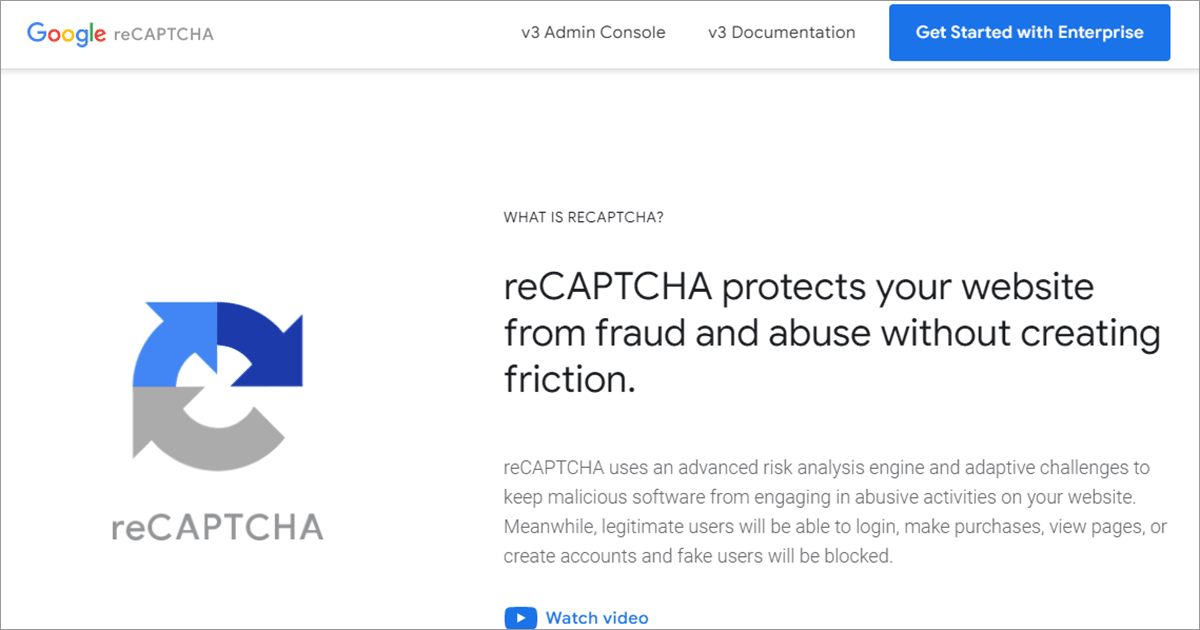Select the 'WHAT IS RECAPTCHA?' label

[x=583, y=217]
